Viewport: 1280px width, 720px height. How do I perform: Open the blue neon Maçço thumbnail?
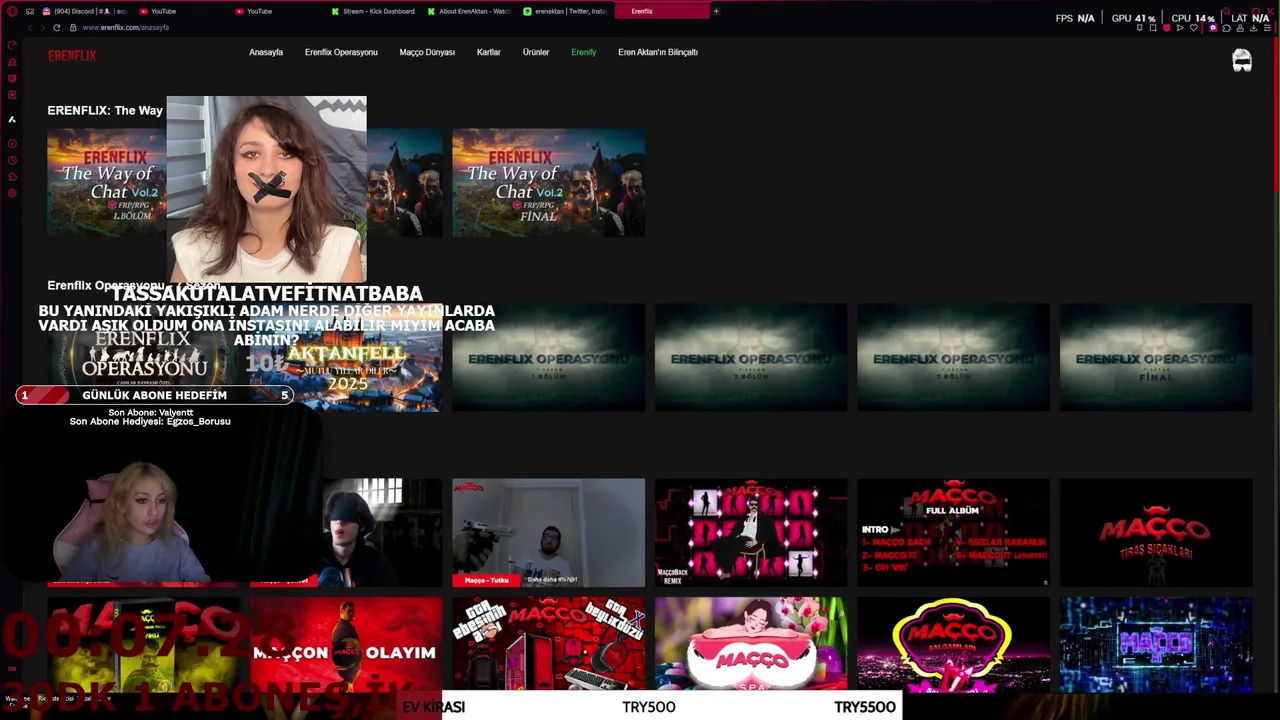(x=1156, y=644)
